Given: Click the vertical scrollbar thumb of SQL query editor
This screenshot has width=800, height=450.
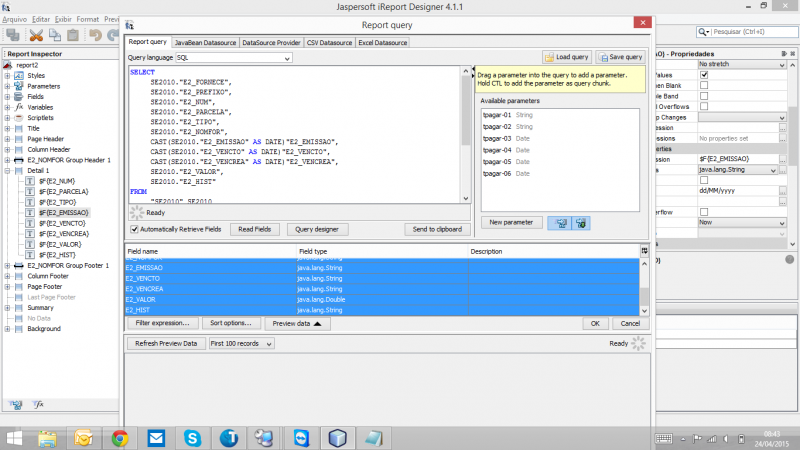Looking at the screenshot, I should point(466,110).
